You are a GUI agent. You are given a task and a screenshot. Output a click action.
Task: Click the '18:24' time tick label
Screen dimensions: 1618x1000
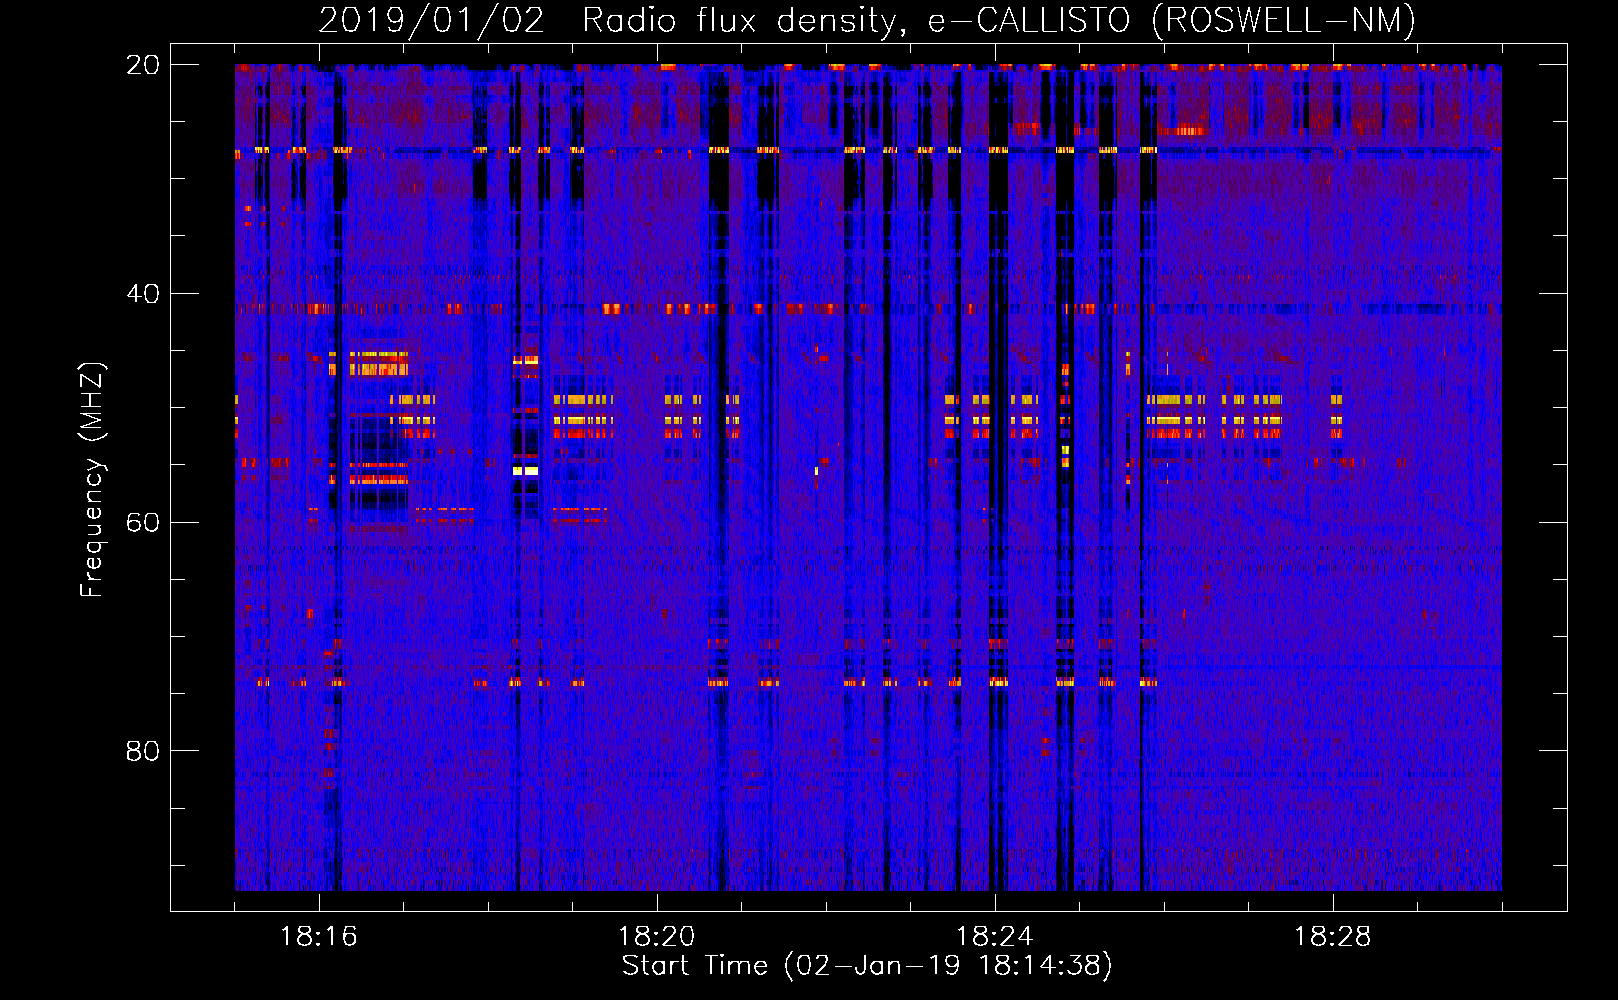coord(995,936)
